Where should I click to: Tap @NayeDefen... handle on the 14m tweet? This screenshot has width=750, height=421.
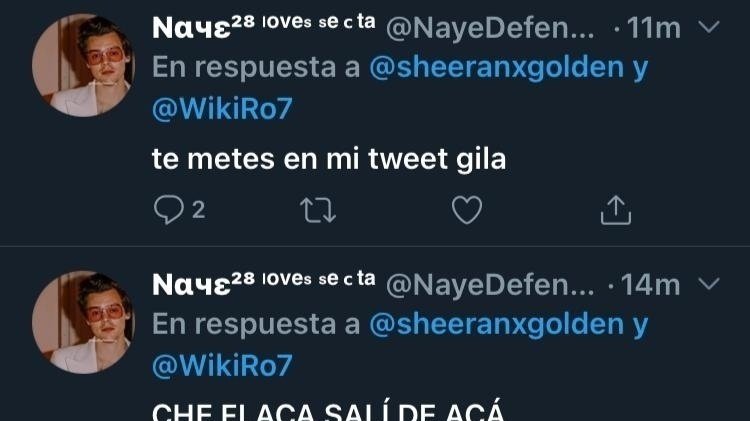(490, 286)
